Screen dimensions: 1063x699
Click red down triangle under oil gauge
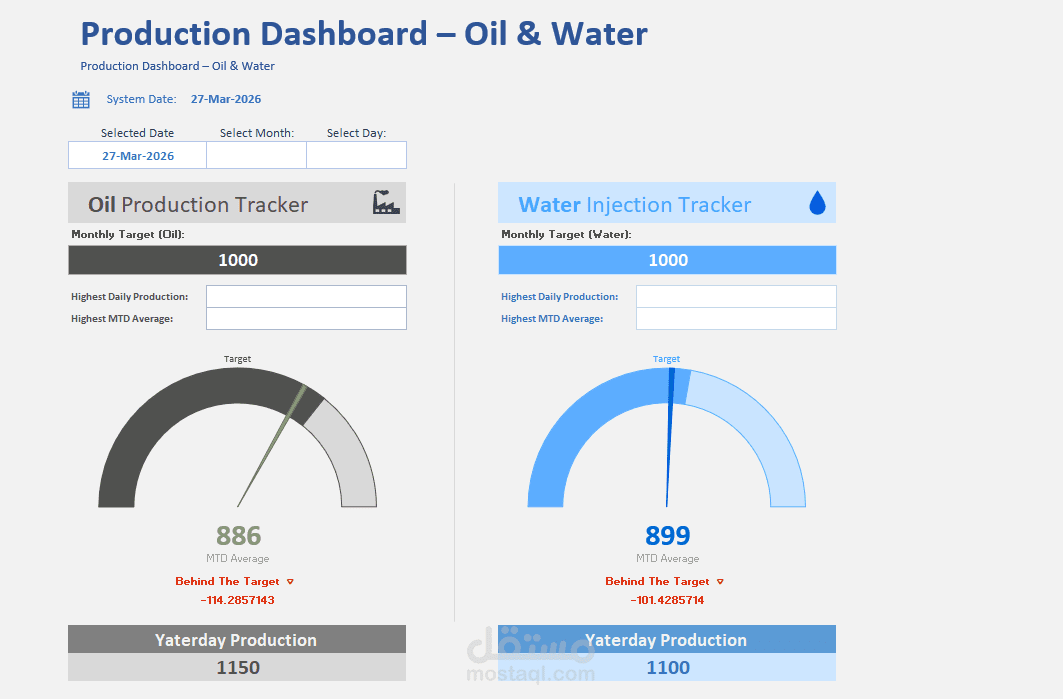click(x=290, y=582)
